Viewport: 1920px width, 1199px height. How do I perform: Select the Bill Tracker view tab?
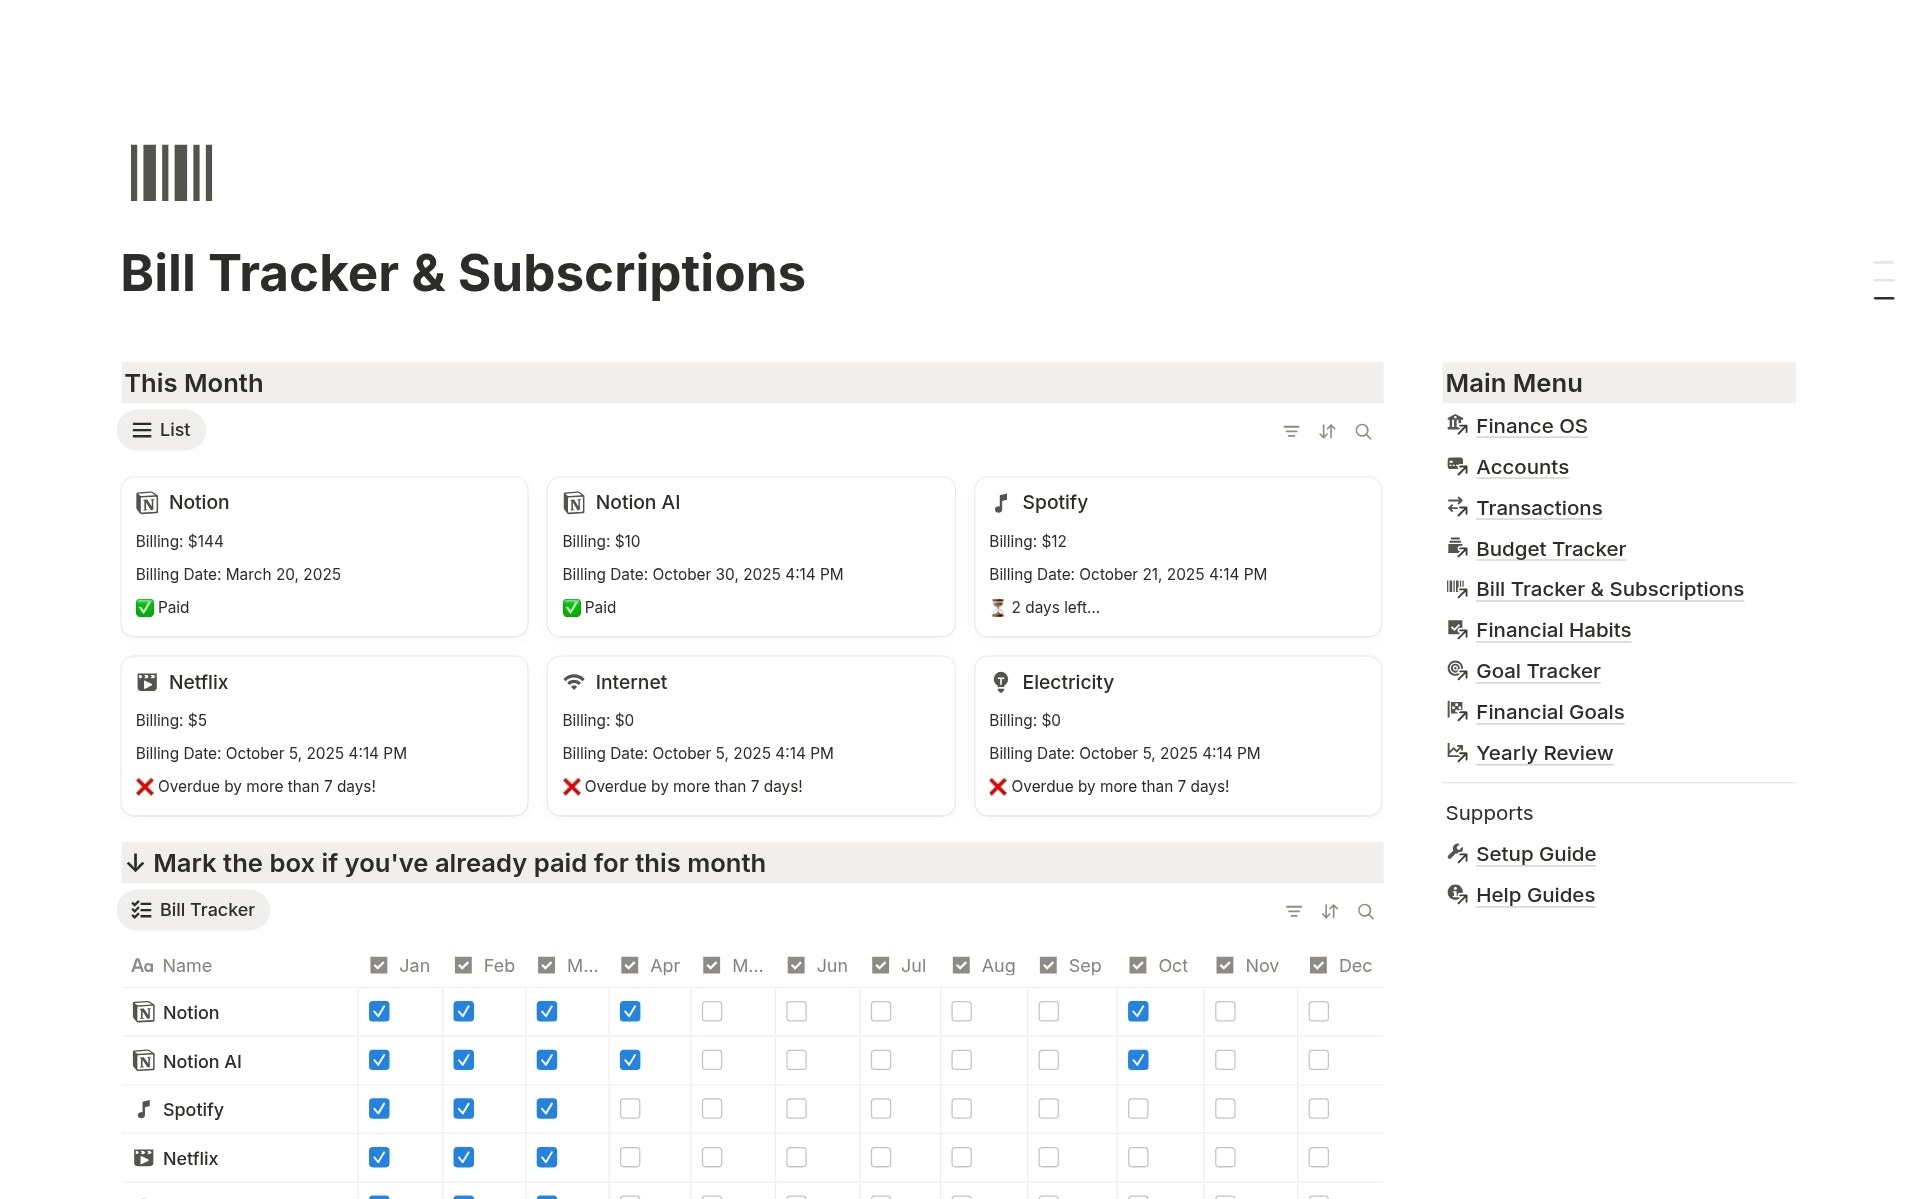[x=194, y=910]
